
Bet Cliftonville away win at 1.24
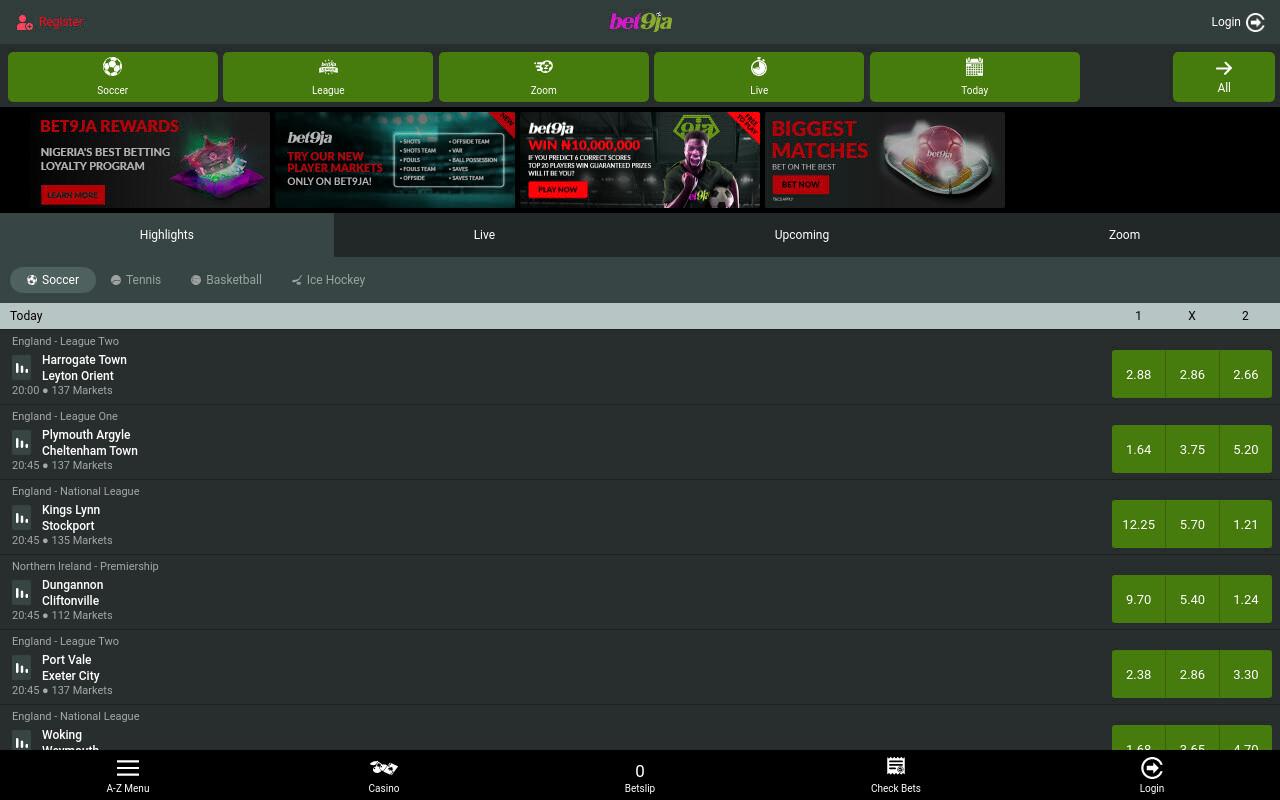pos(1246,599)
